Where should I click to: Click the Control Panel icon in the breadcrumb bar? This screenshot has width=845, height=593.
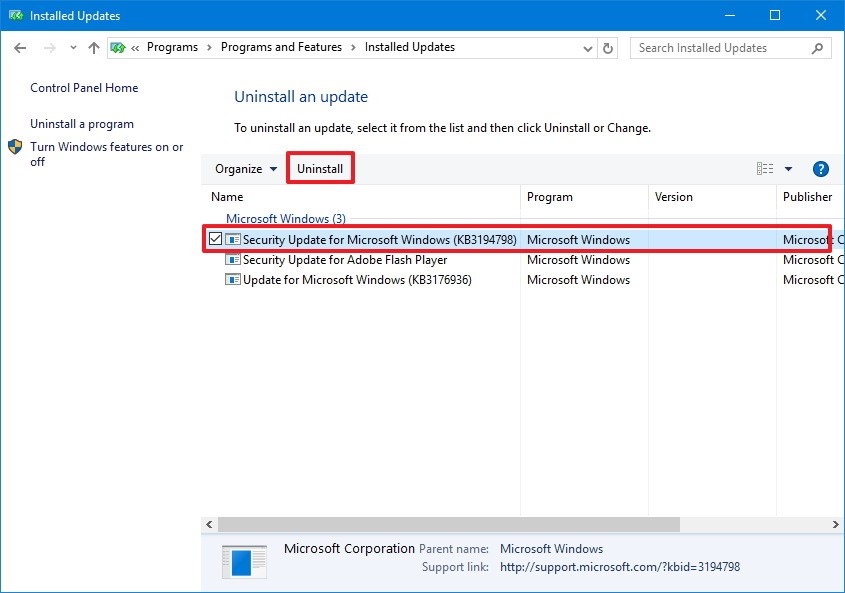117,47
